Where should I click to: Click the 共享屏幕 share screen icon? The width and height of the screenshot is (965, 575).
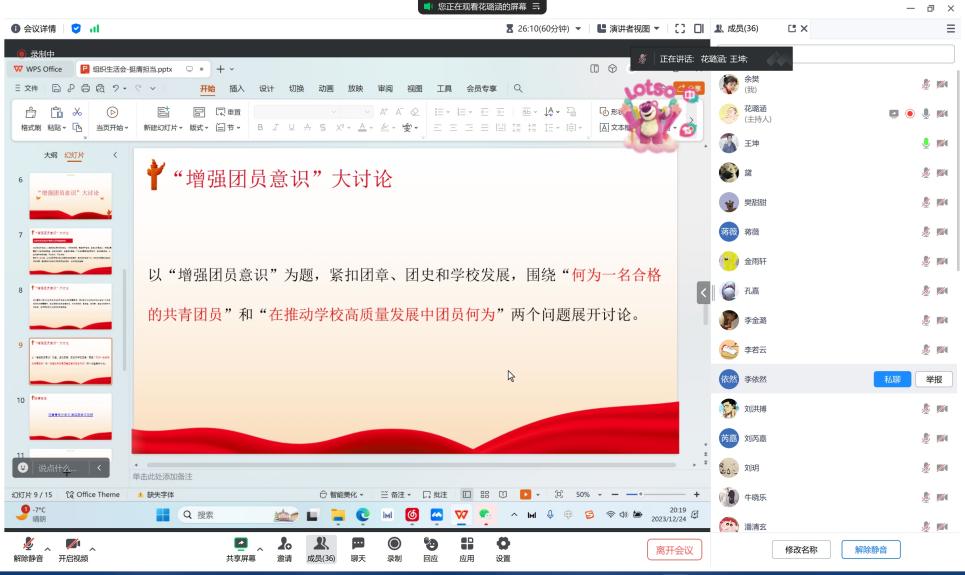240,543
